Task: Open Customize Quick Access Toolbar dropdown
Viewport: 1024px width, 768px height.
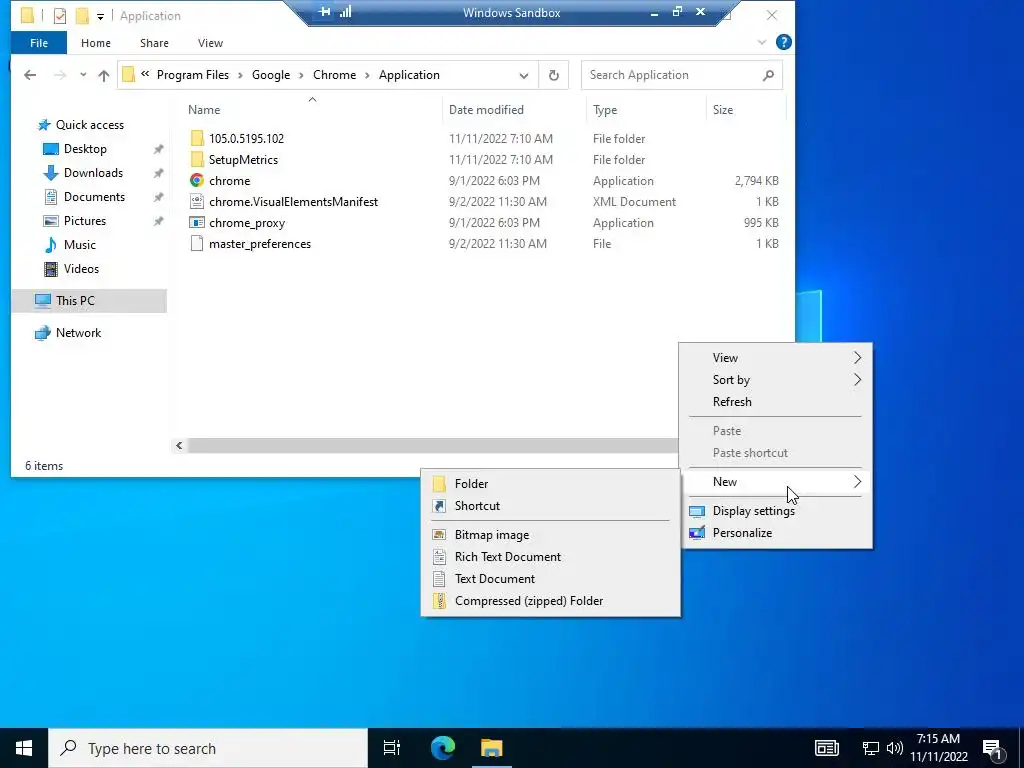Action: coord(101,16)
